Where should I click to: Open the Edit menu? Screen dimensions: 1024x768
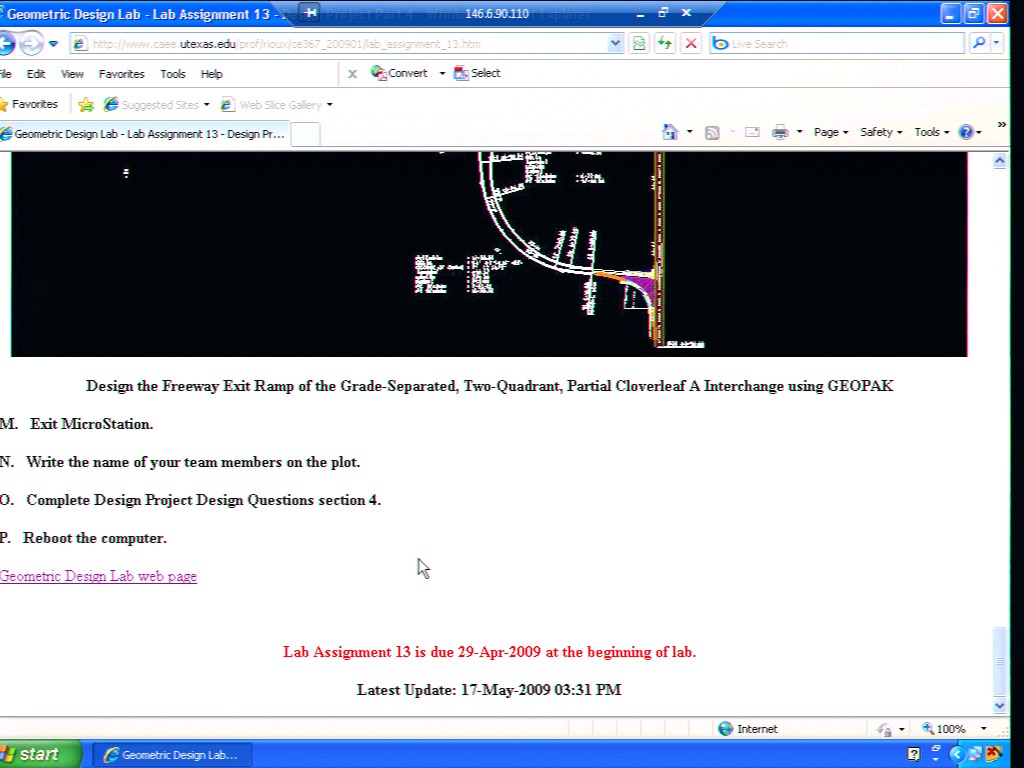(x=36, y=74)
